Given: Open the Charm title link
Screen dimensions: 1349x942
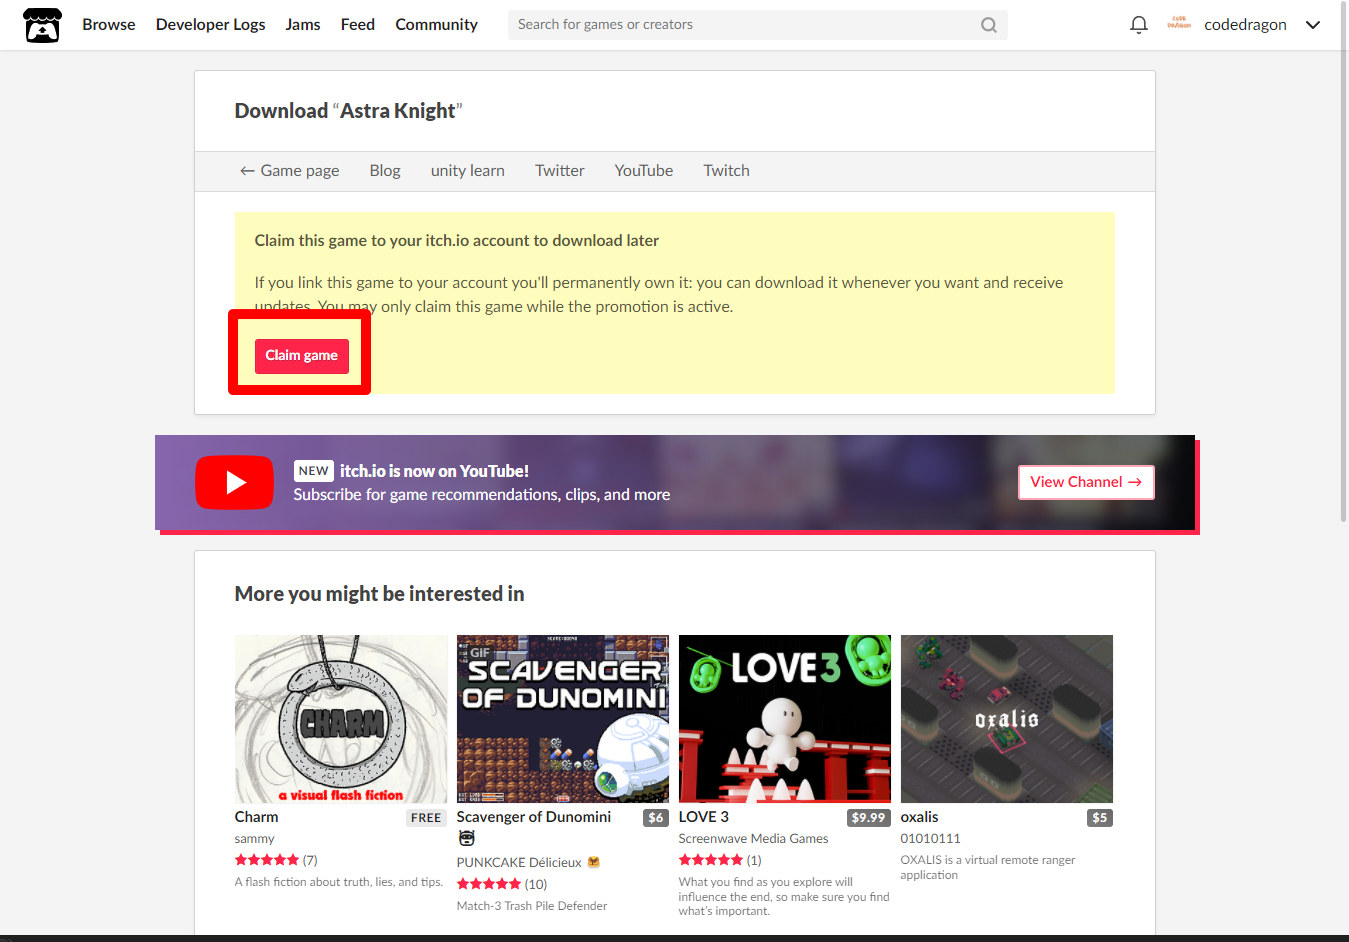Looking at the screenshot, I should click(x=256, y=817).
